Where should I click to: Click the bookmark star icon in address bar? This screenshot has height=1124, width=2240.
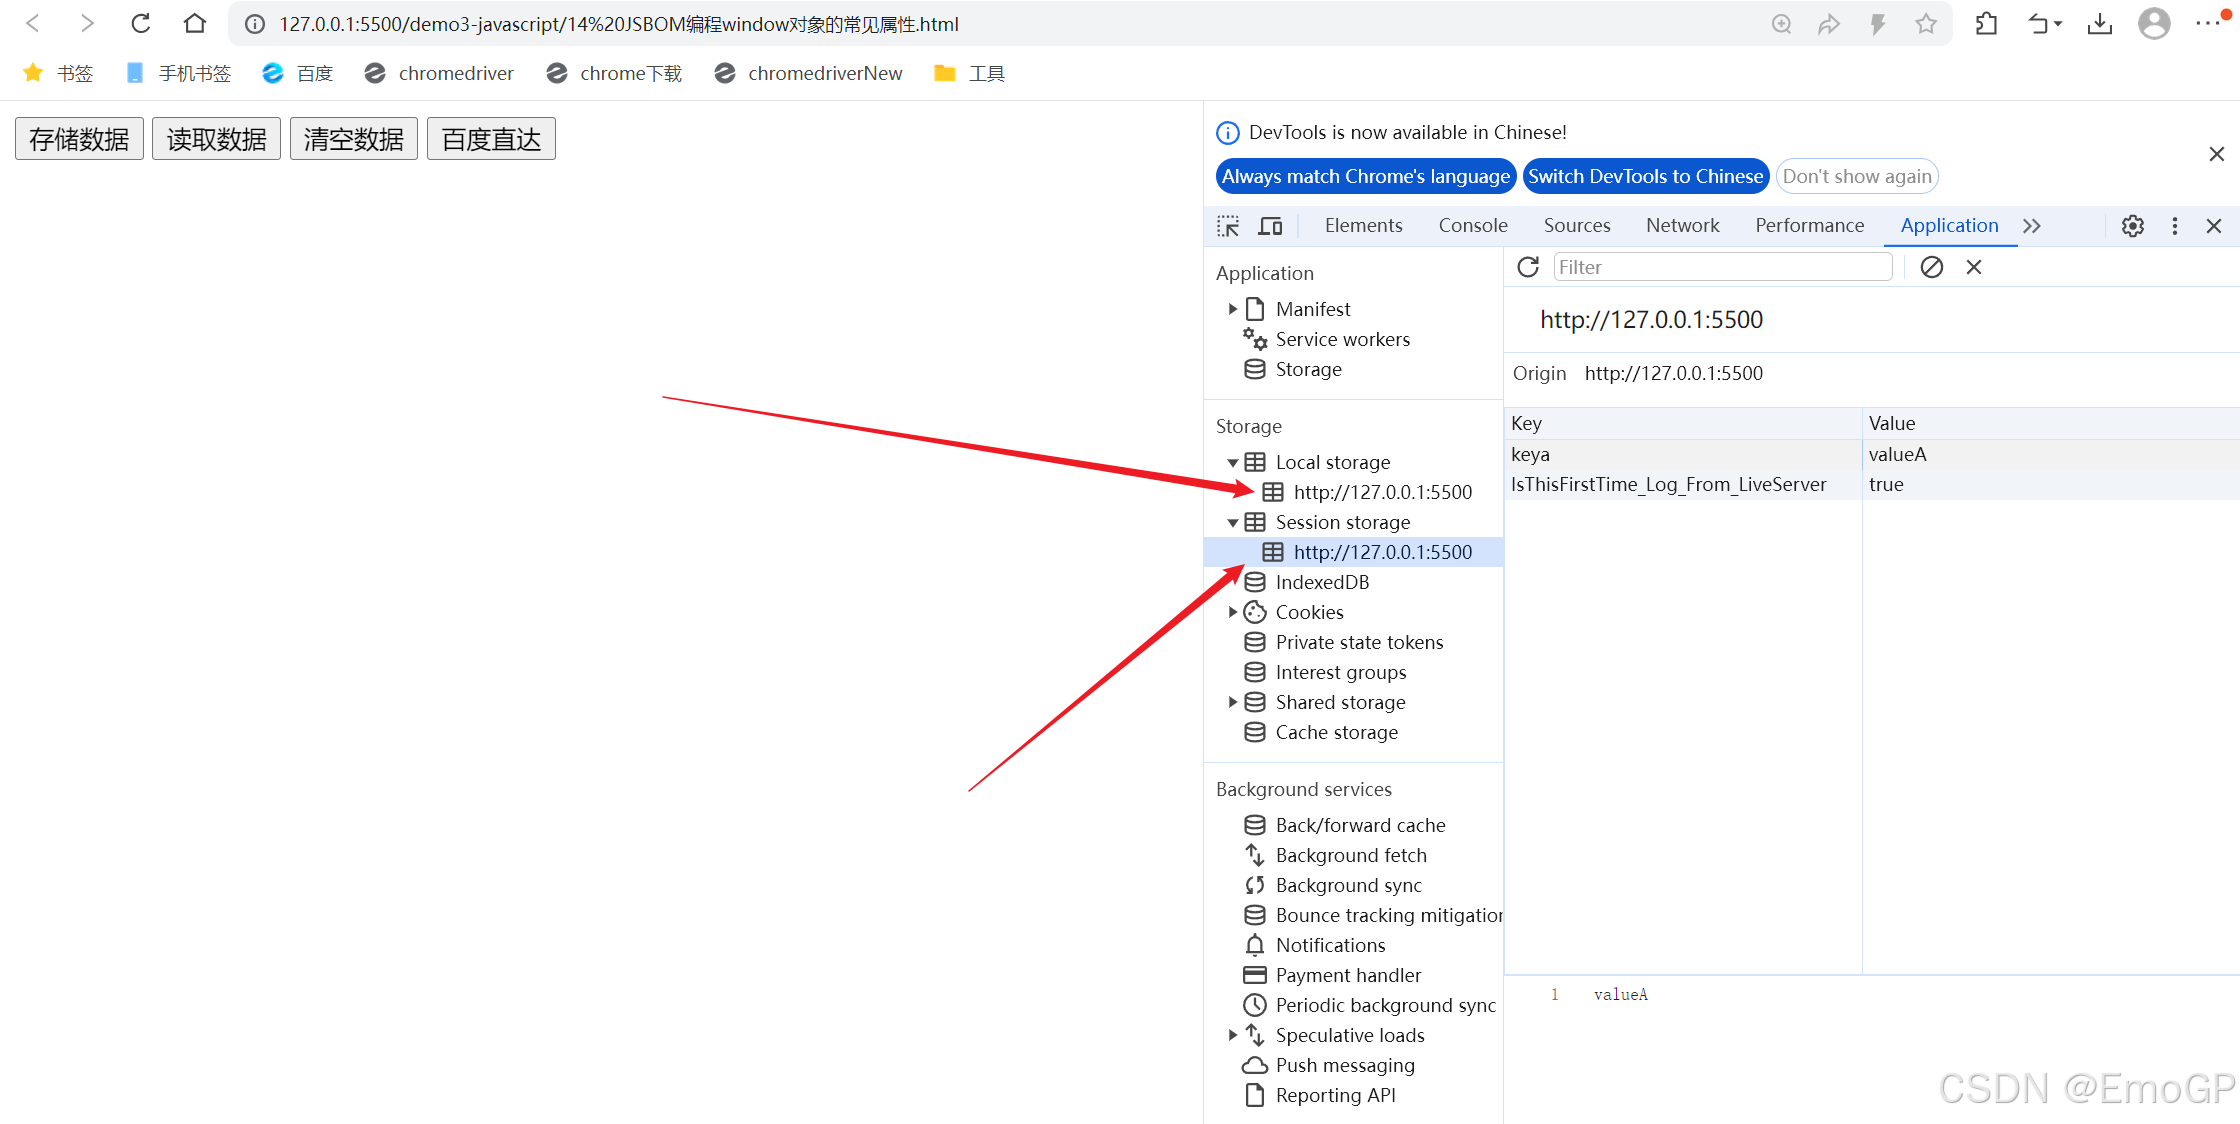coord(1925,24)
